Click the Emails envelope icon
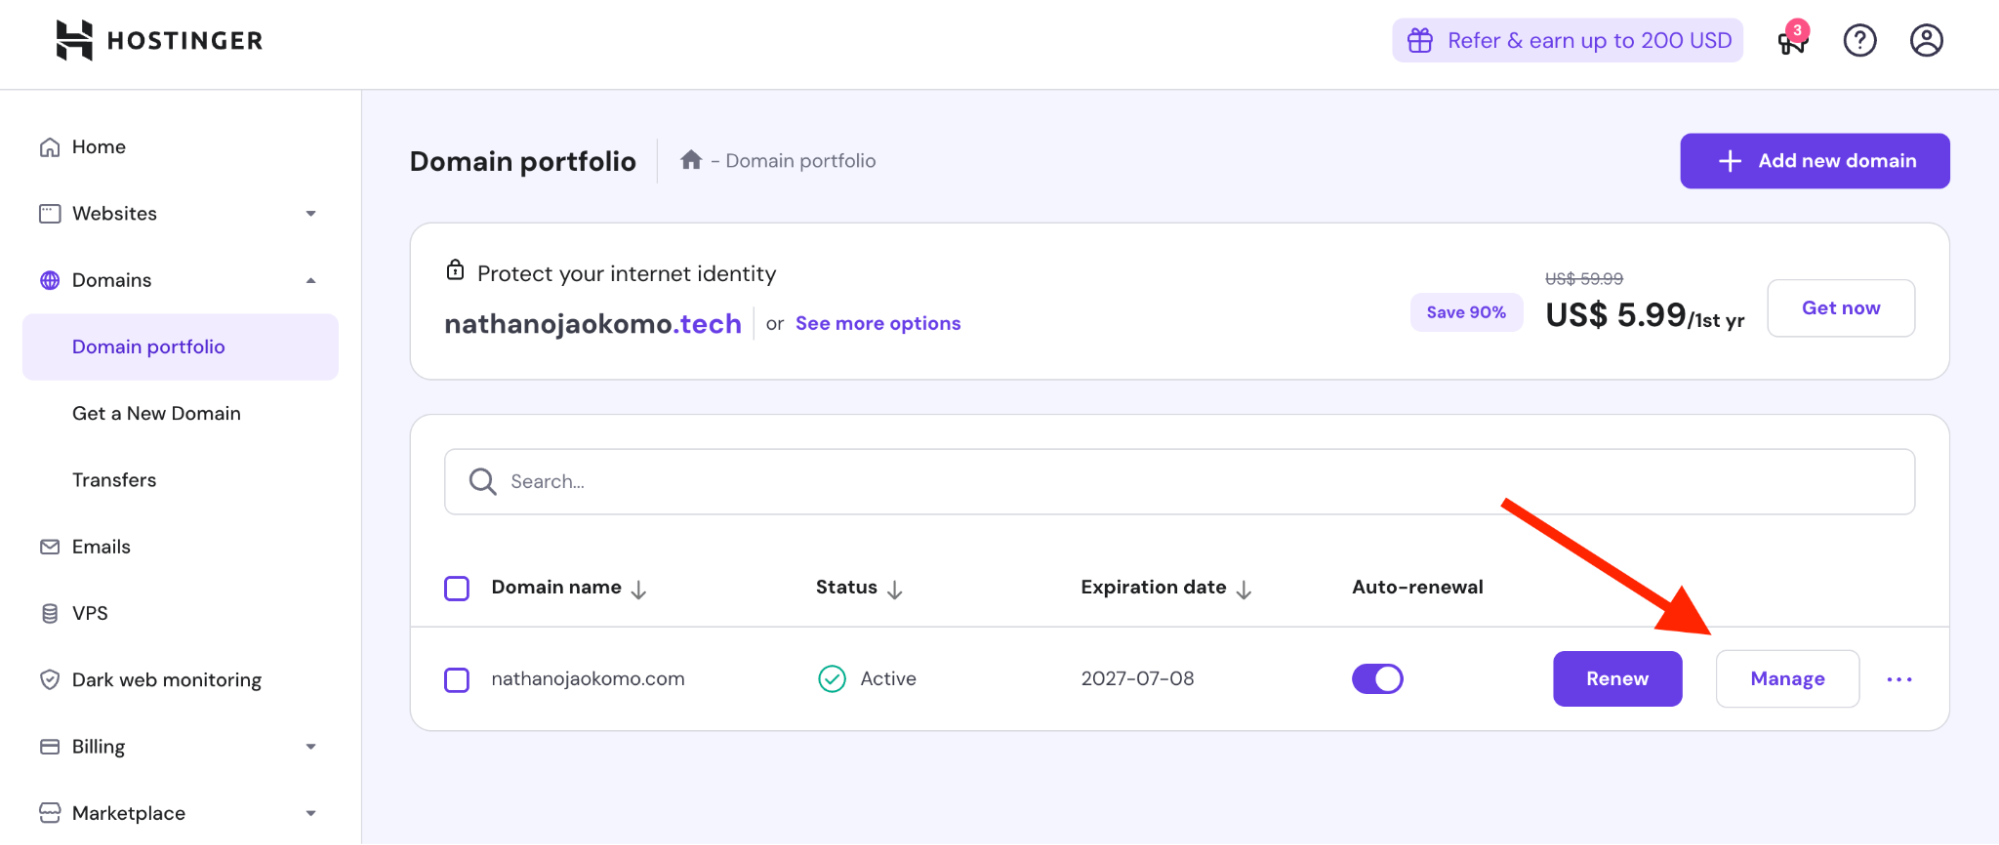This screenshot has width=1999, height=845. [50, 547]
